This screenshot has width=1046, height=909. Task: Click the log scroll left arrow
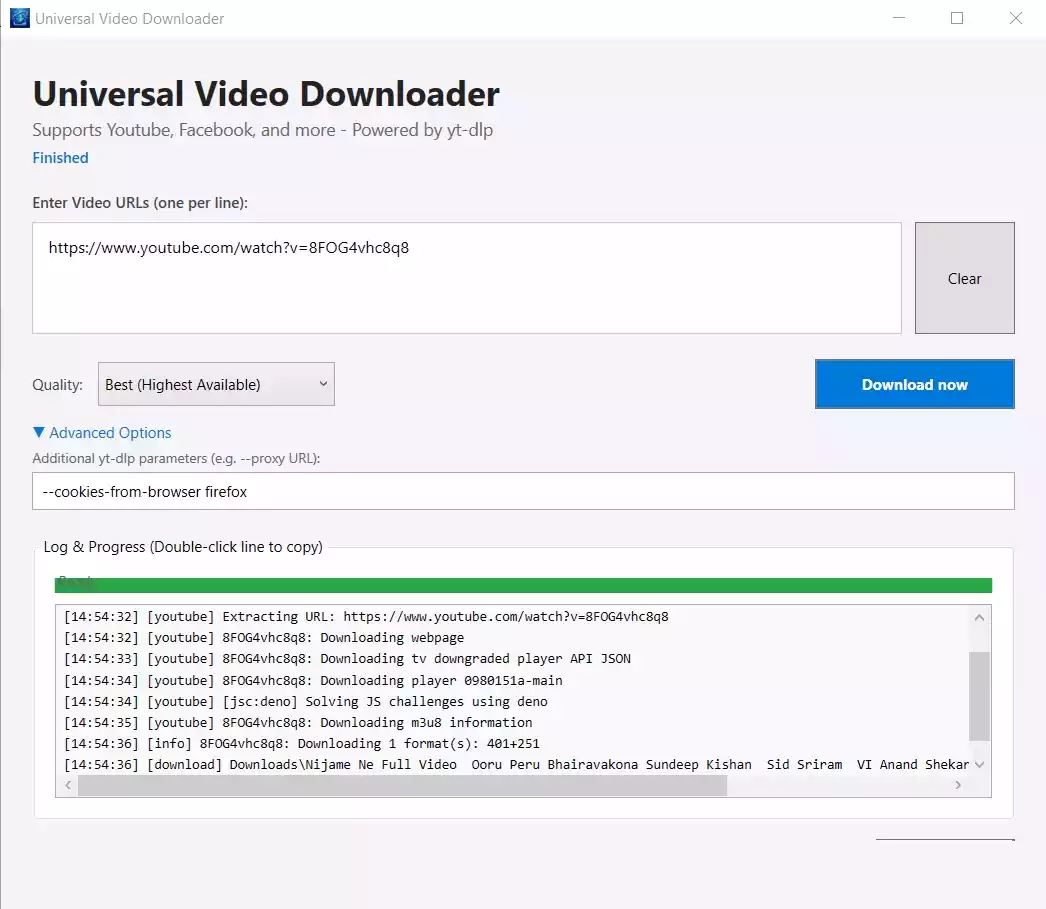pos(67,786)
